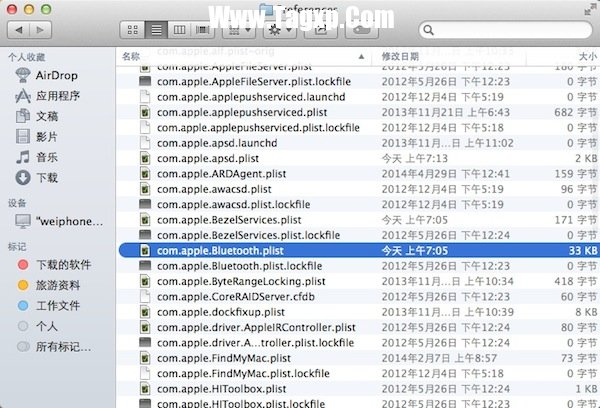Click the 33 KB size of Bluetooth.plist
The width and height of the screenshot is (600, 408).
click(x=583, y=250)
